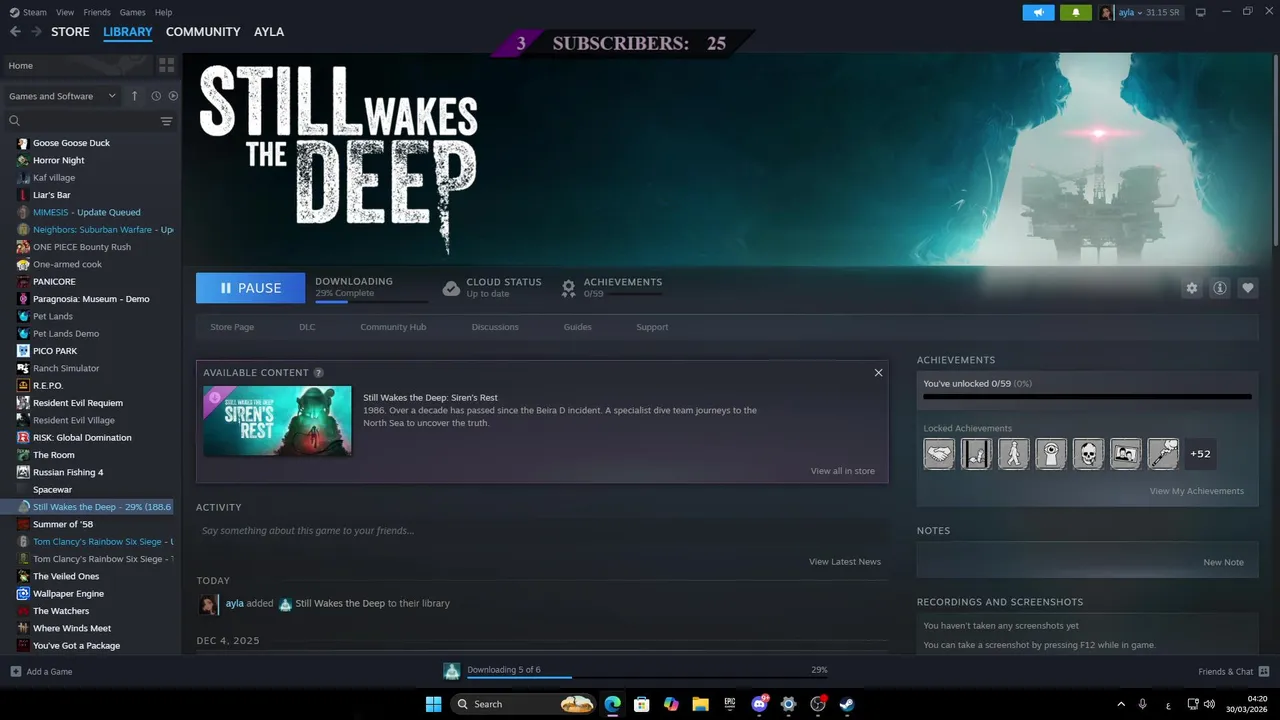
Task: Click the Add a Game plus icon
Action: pos(15,672)
